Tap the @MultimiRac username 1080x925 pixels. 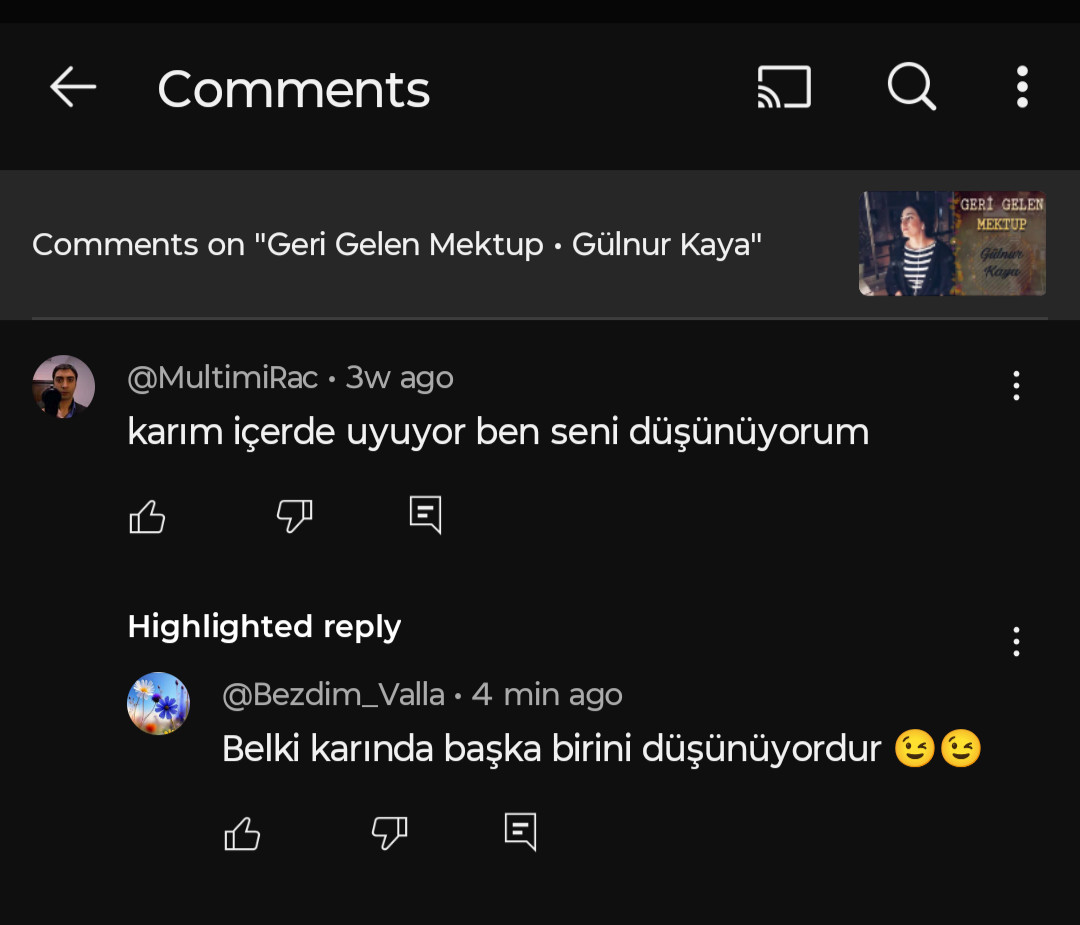[x=222, y=378]
